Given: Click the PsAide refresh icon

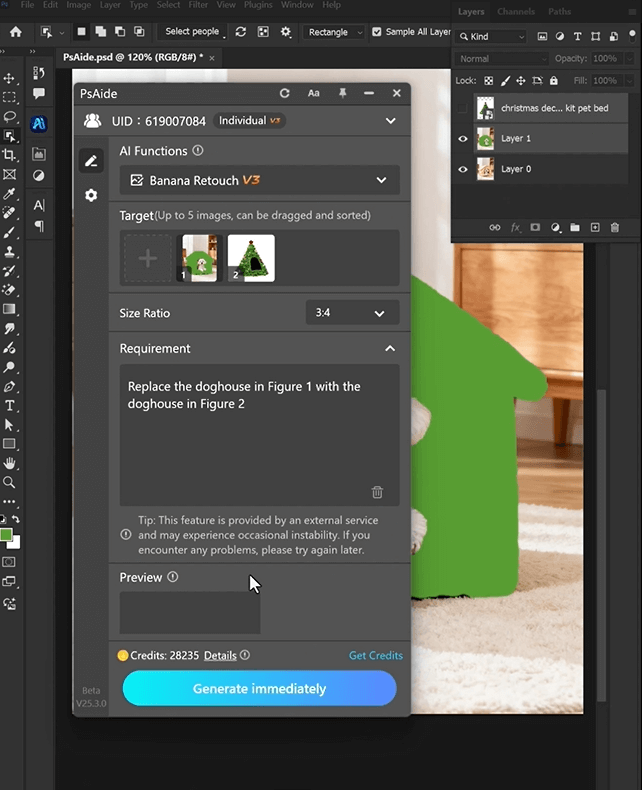Looking at the screenshot, I should (285, 93).
